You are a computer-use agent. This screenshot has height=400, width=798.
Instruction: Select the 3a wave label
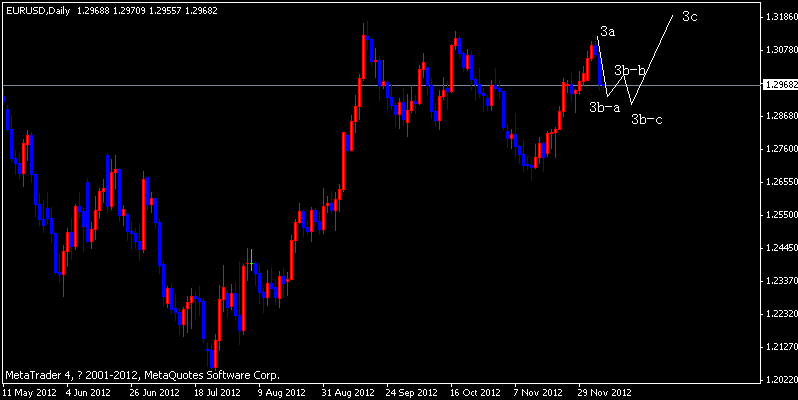[x=608, y=32]
